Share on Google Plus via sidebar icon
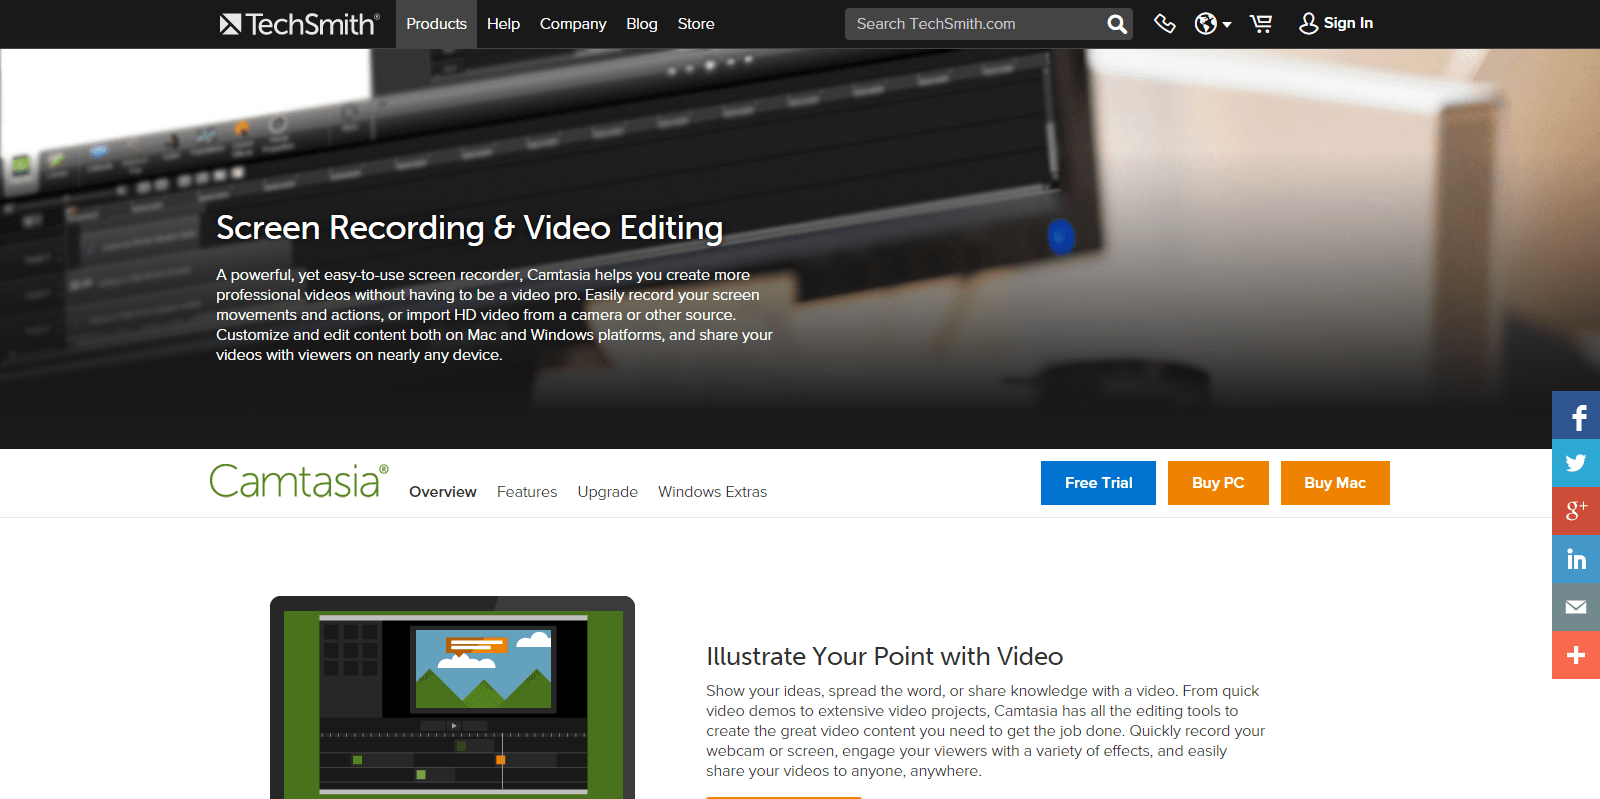This screenshot has height=799, width=1600. [1576, 511]
